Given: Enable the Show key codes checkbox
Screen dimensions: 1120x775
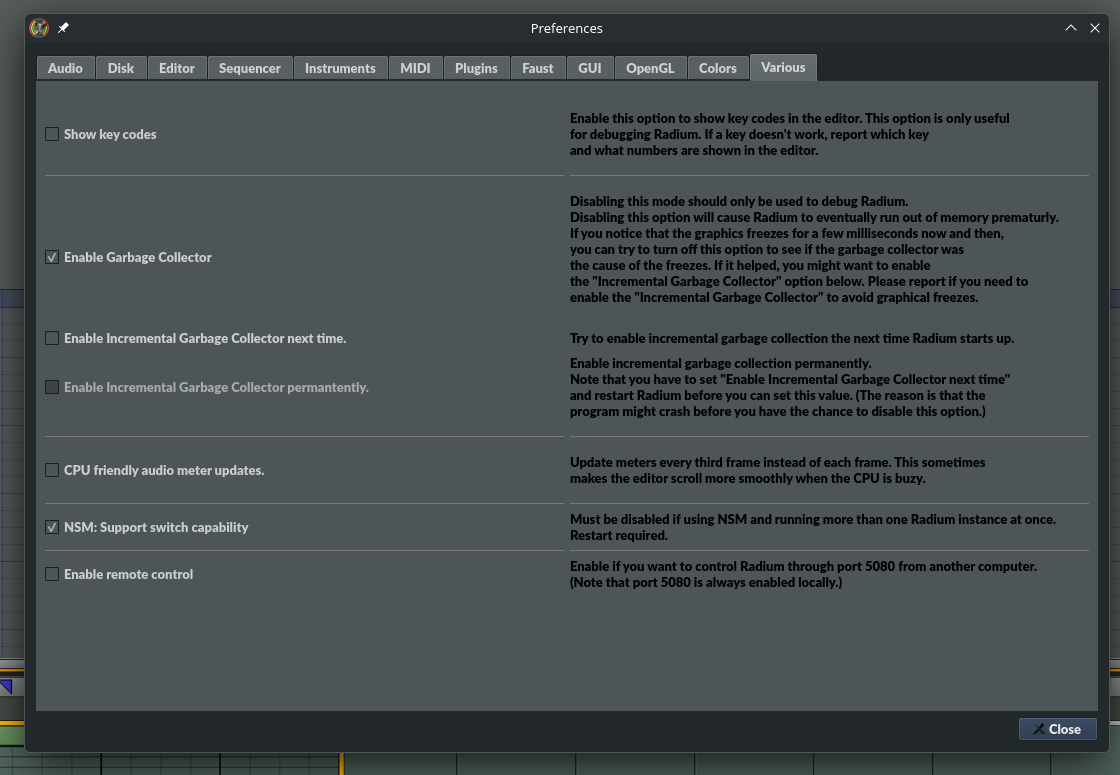Looking at the screenshot, I should click(52, 134).
